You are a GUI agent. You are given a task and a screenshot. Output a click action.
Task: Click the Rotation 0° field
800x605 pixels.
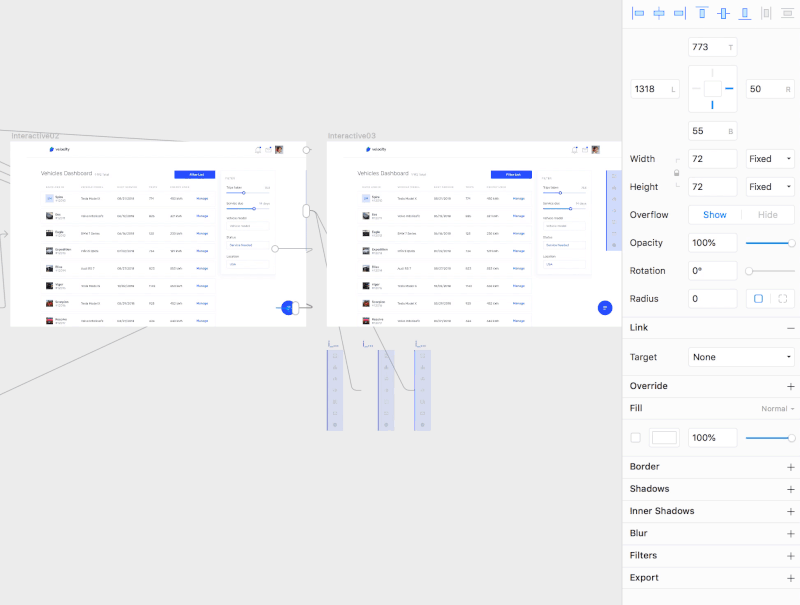[712, 271]
